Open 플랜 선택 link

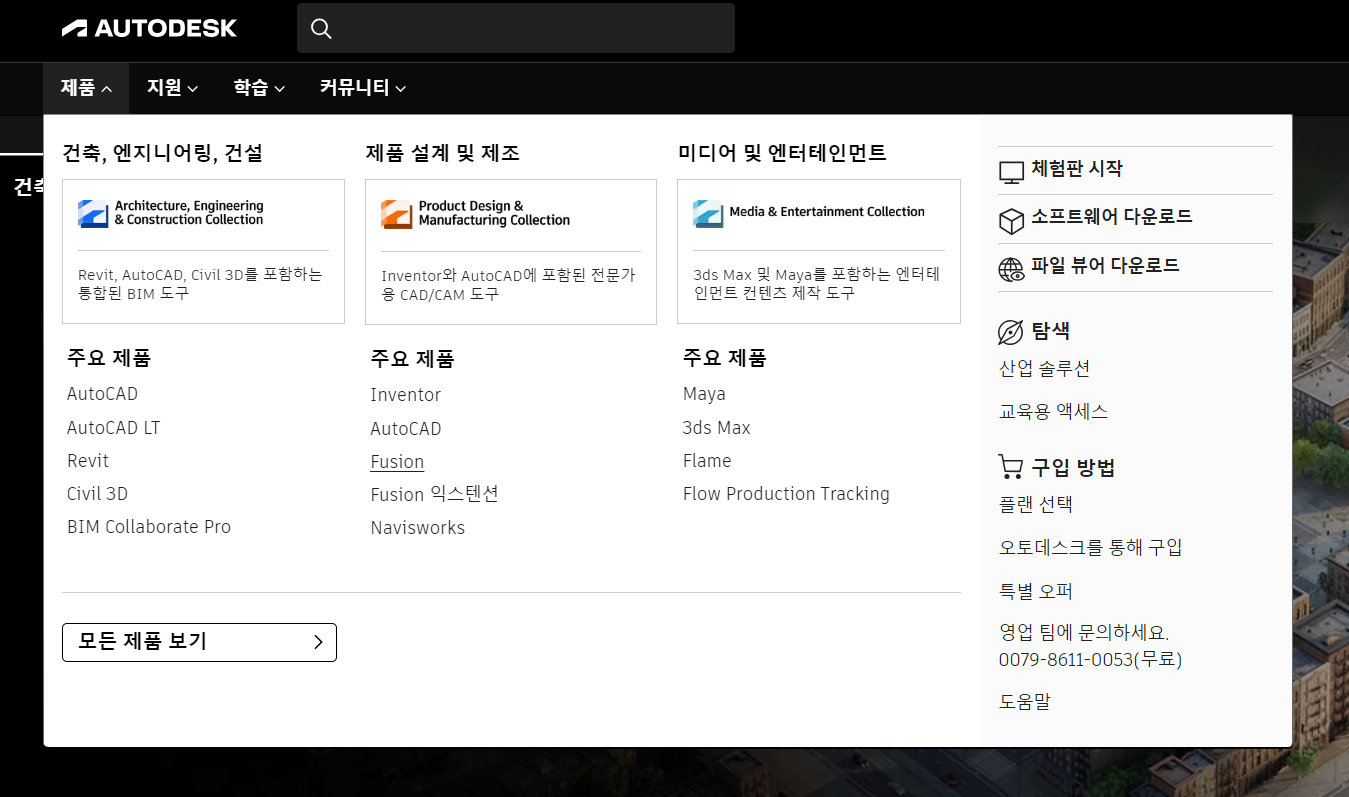(x=1036, y=505)
